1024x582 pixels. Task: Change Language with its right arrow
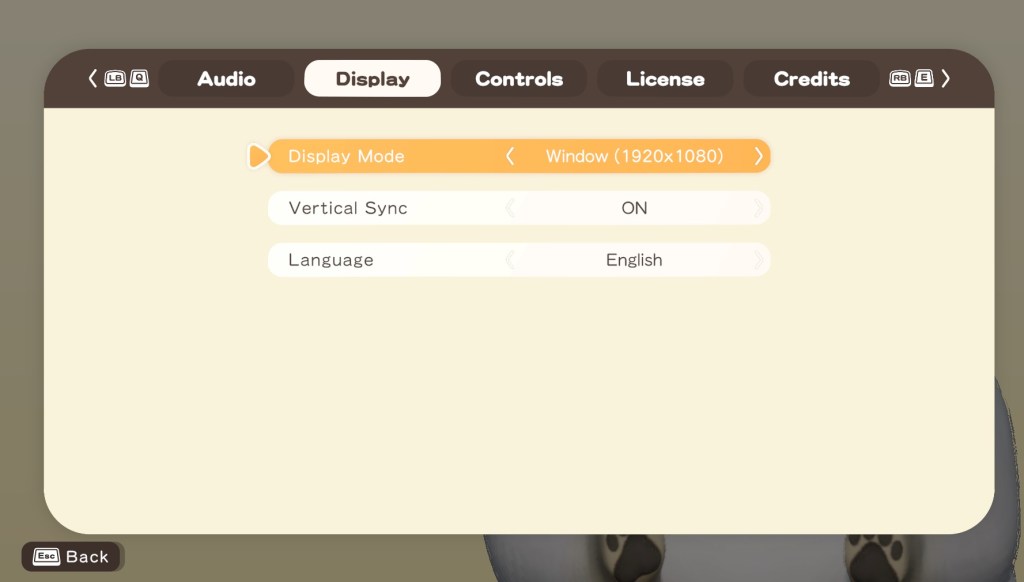(x=758, y=260)
